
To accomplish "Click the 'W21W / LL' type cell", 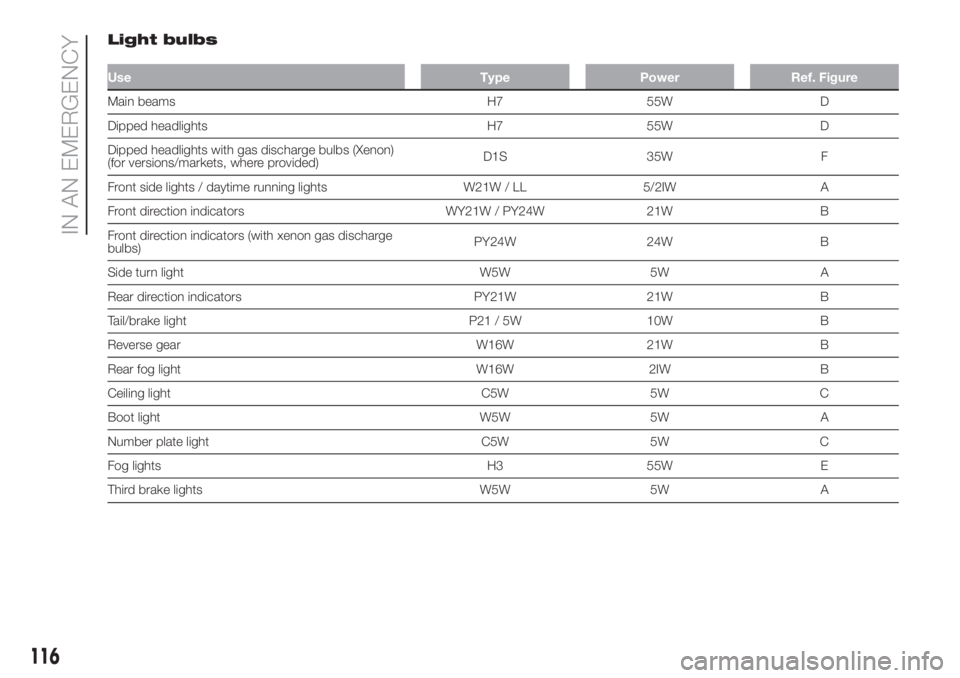I will coord(495,187).
